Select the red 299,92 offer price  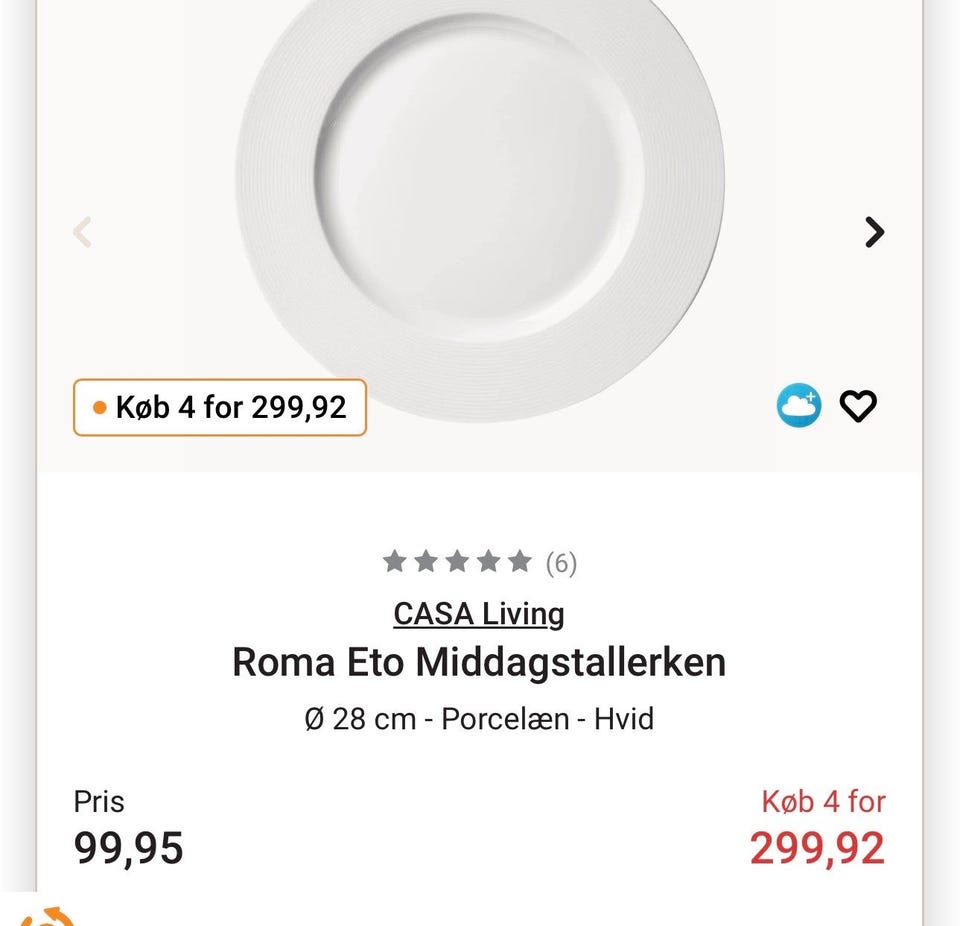[818, 849]
